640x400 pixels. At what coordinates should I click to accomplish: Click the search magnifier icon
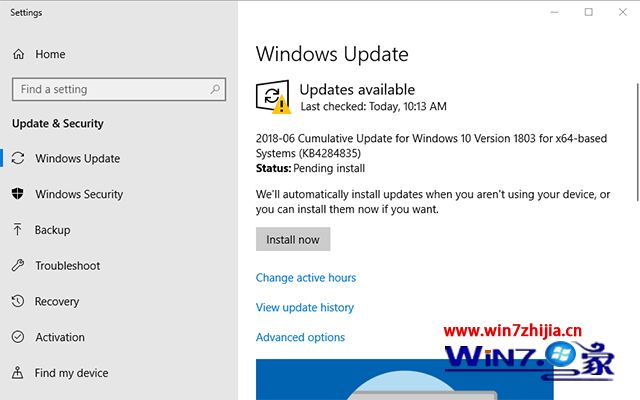point(215,89)
